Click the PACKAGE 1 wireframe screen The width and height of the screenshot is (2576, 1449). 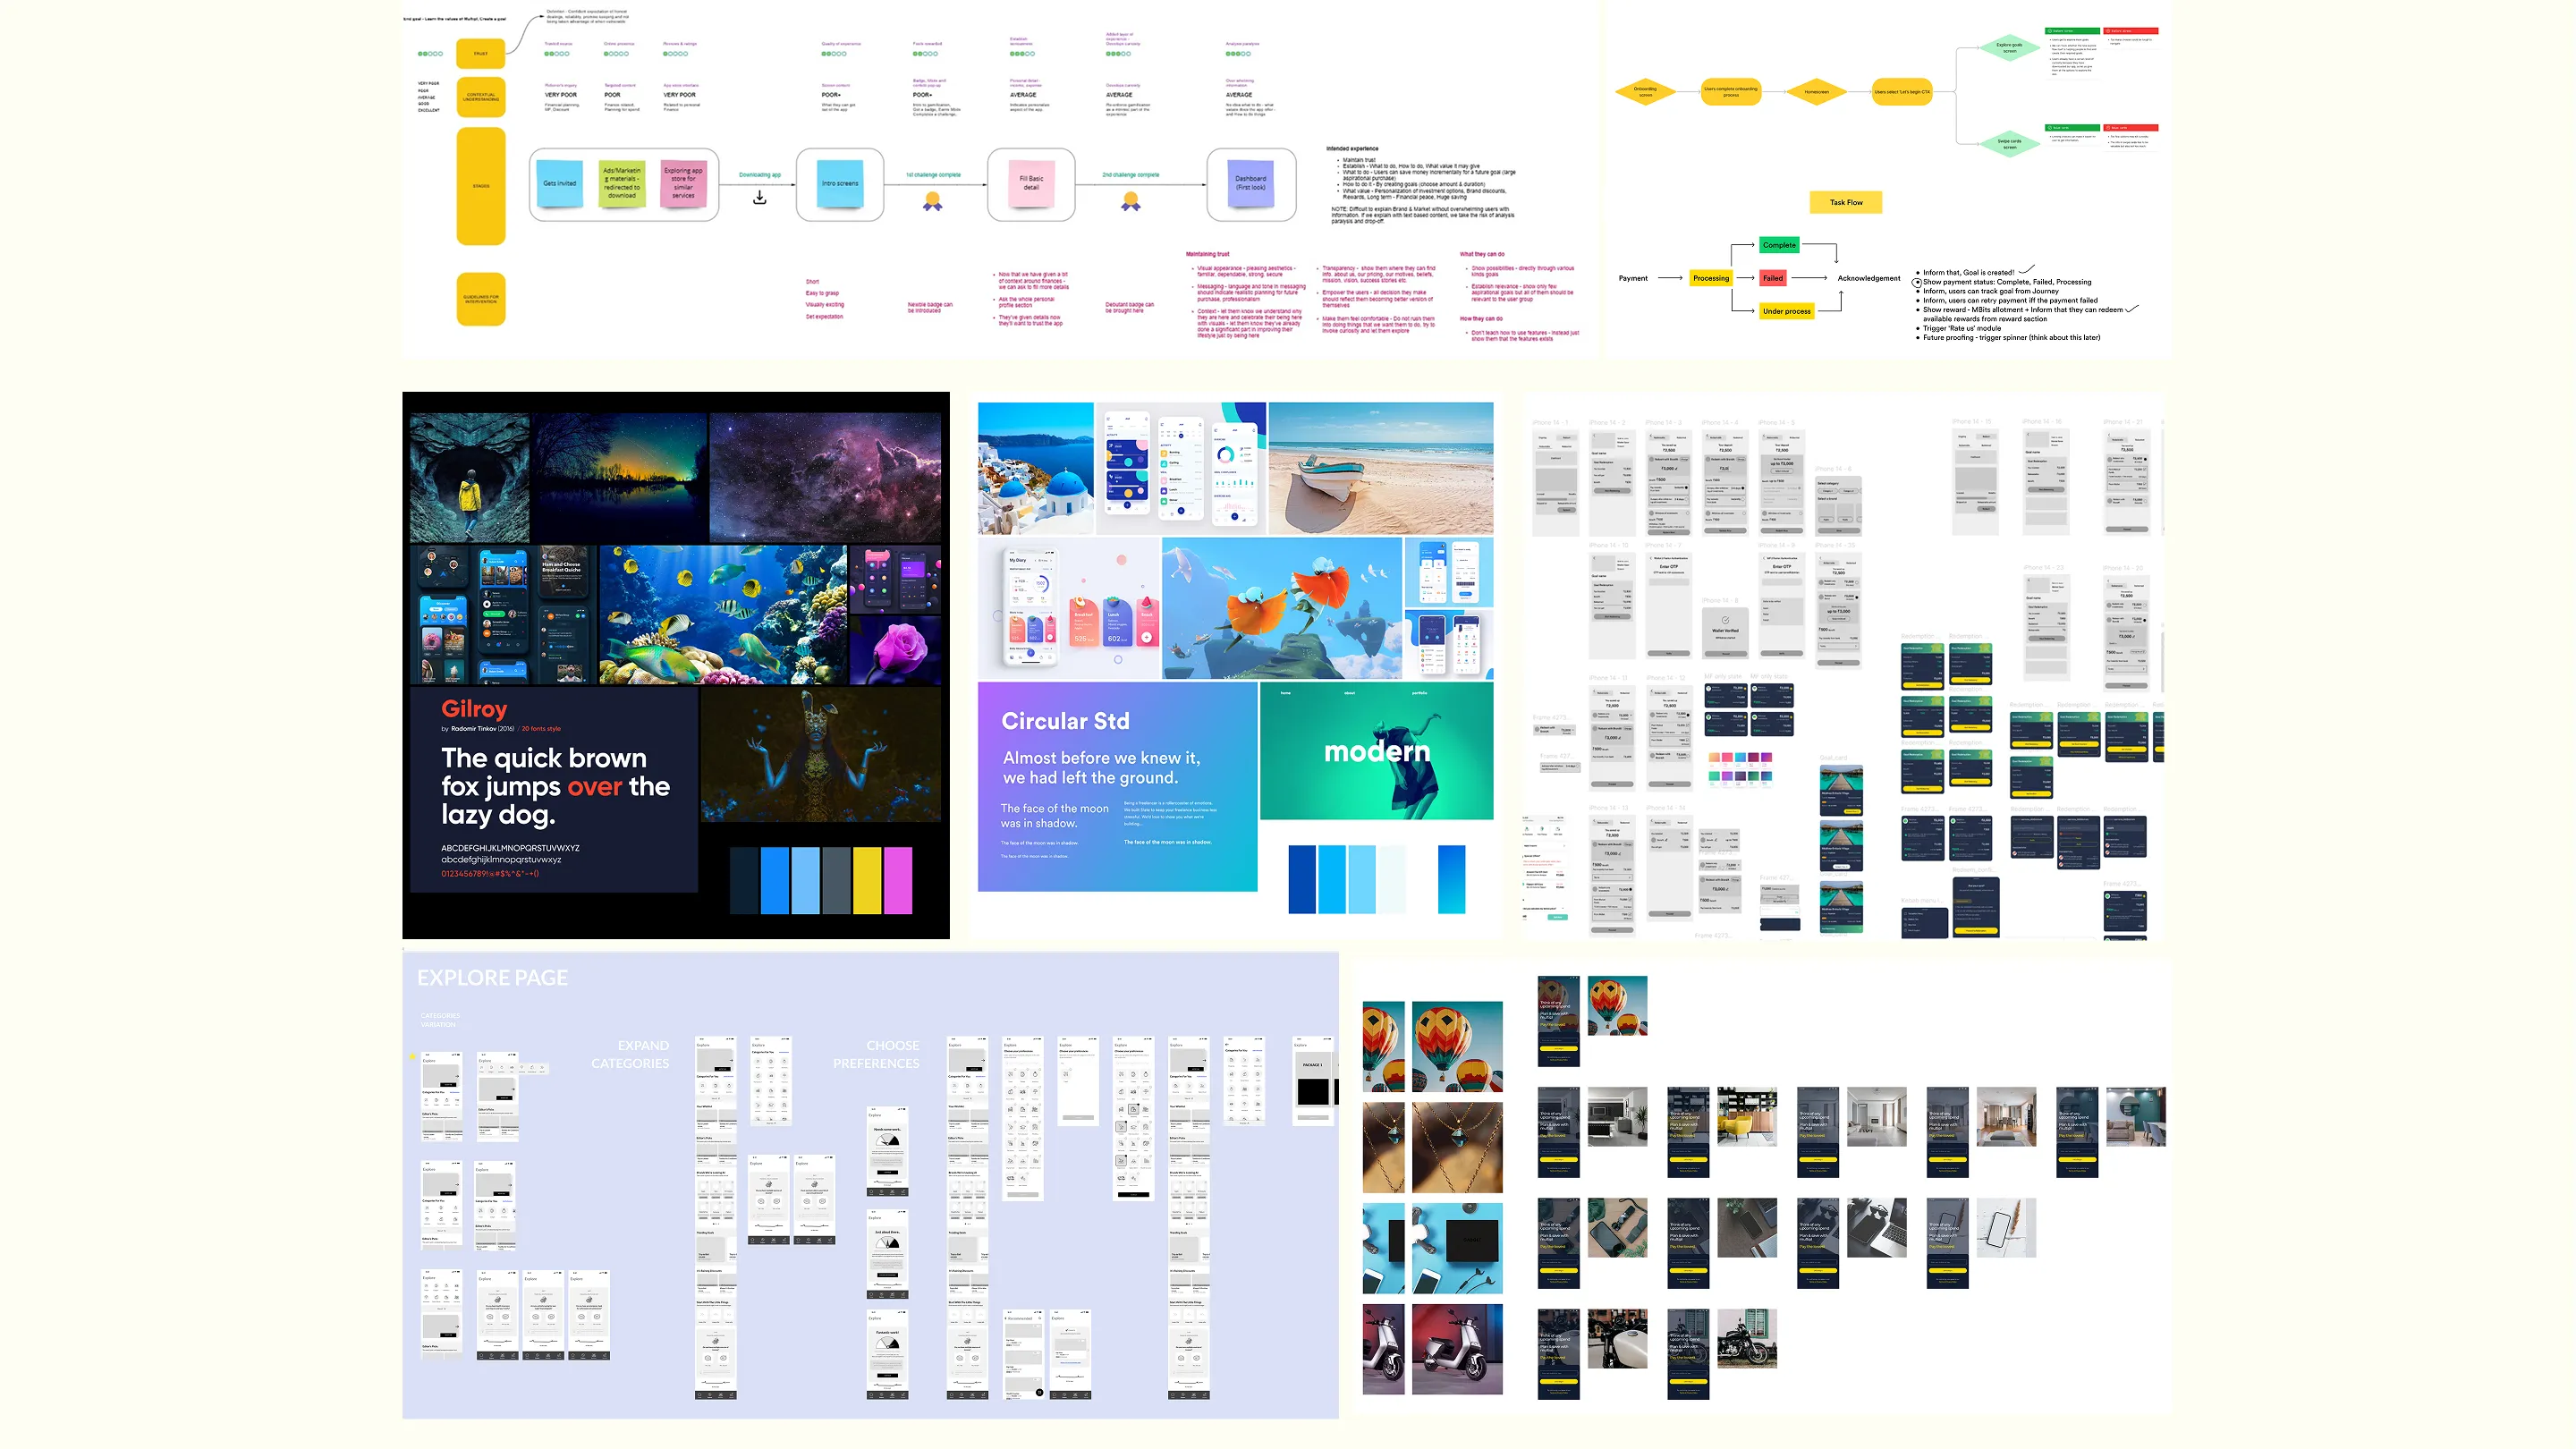click(x=1313, y=1082)
